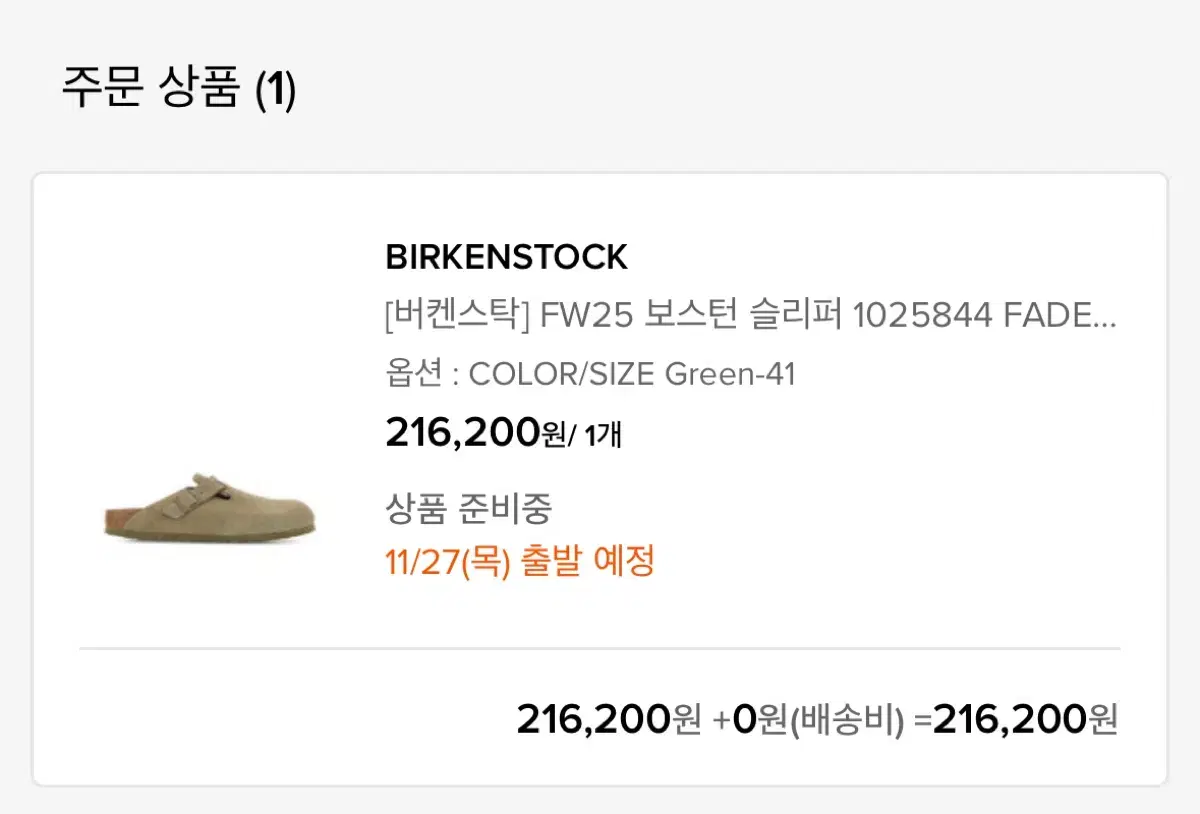Click the (배송비) shipping label
The height and width of the screenshot is (814, 1200).
tap(848, 720)
